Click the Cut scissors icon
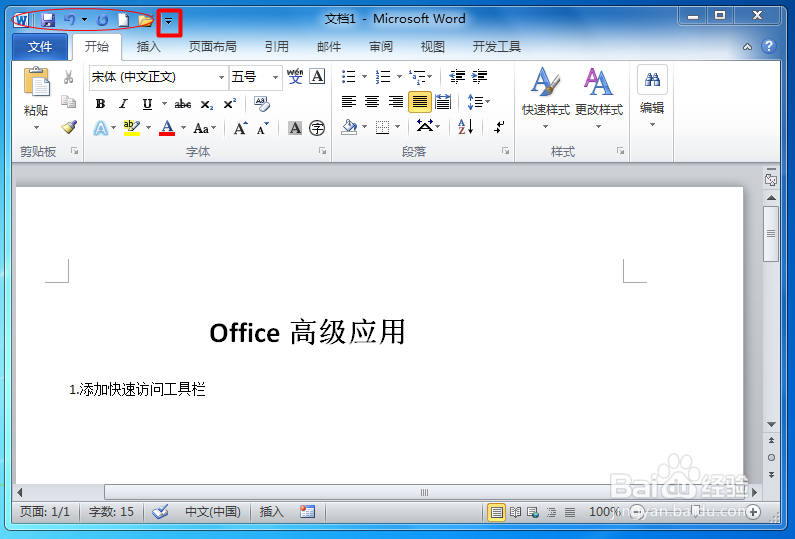 pyautogui.click(x=68, y=77)
